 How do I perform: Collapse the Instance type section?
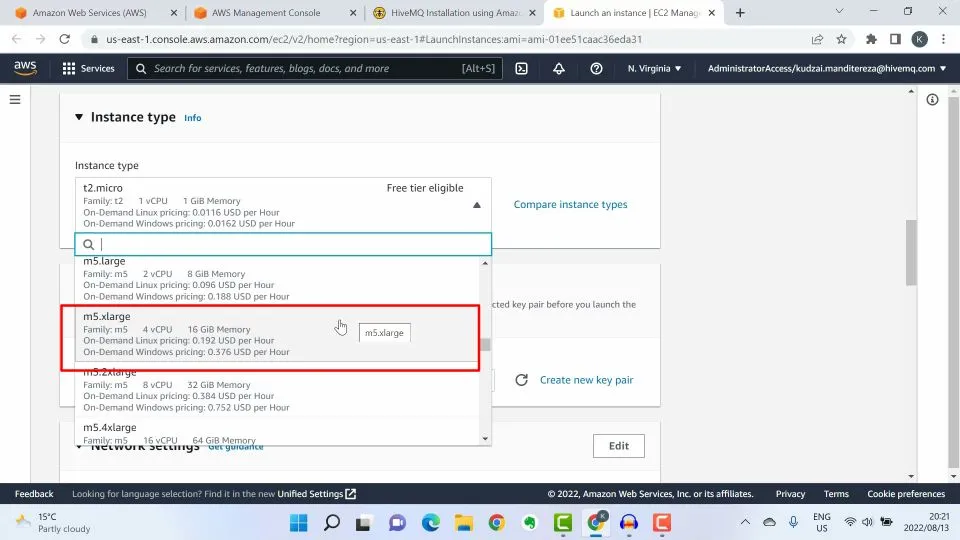pyautogui.click(x=79, y=116)
